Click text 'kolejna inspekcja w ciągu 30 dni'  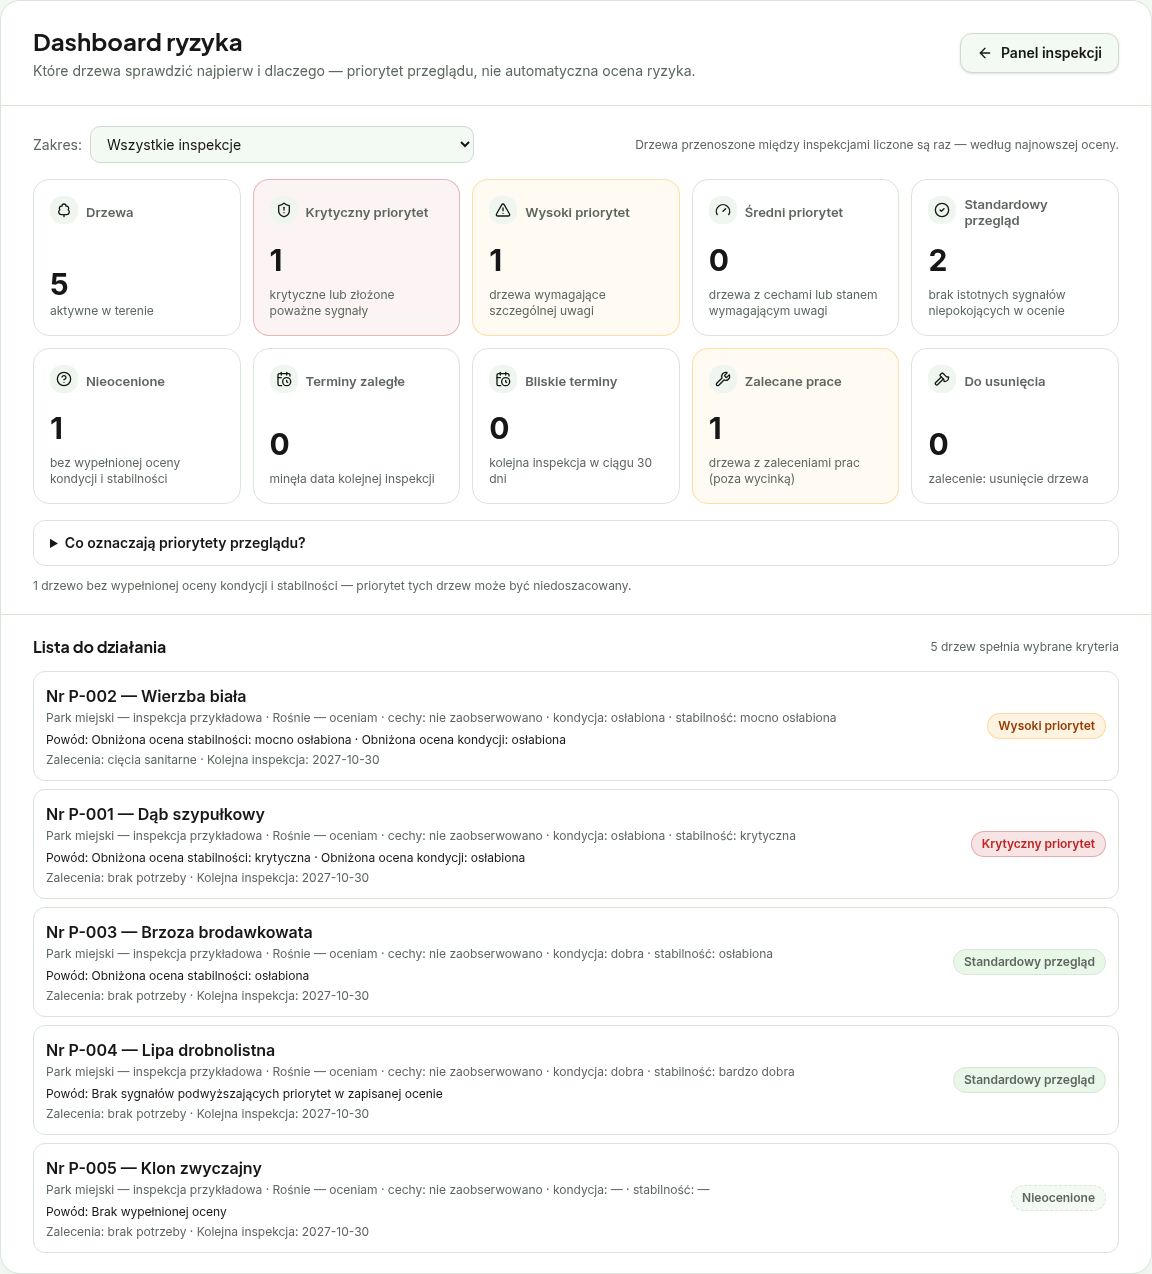(x=570, y=471)
